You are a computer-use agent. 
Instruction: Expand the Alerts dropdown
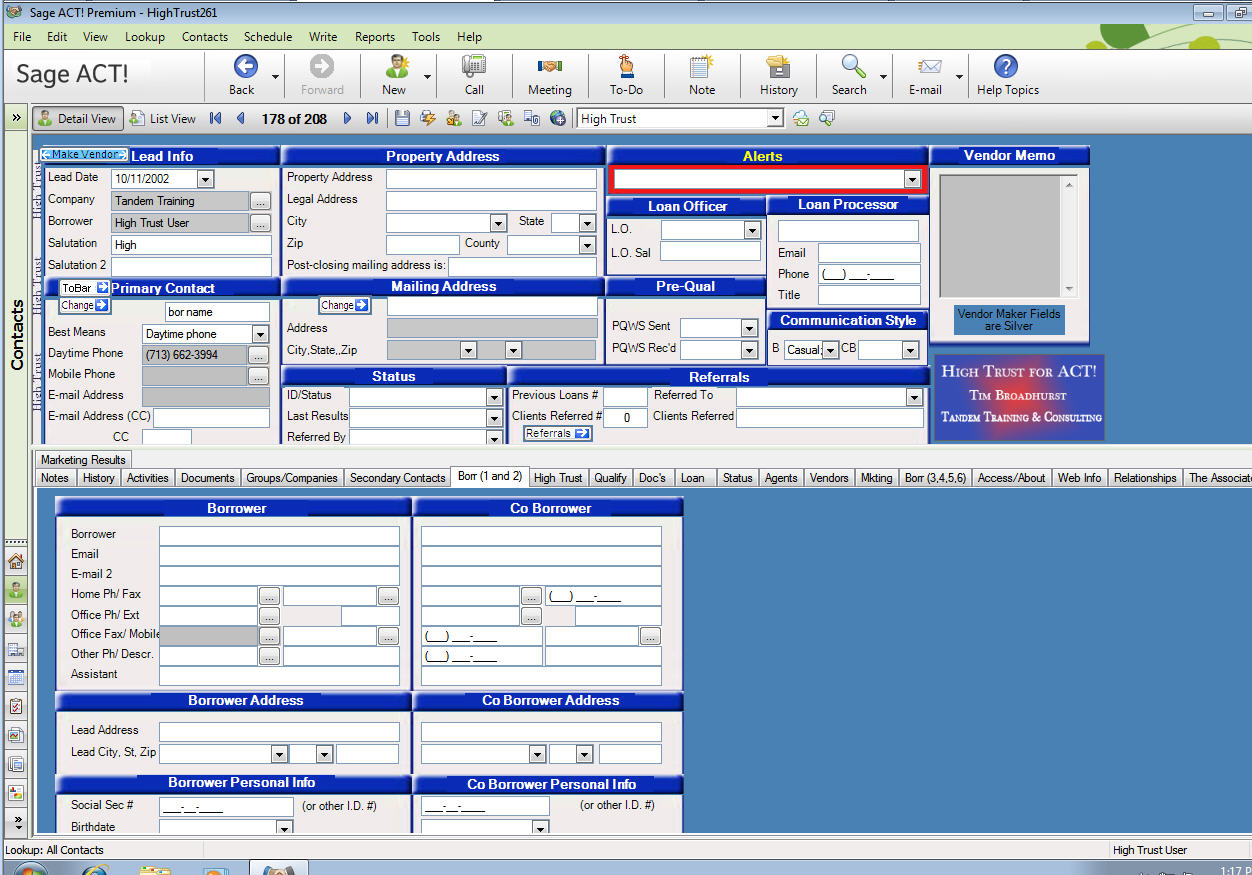tap(911, 179)
